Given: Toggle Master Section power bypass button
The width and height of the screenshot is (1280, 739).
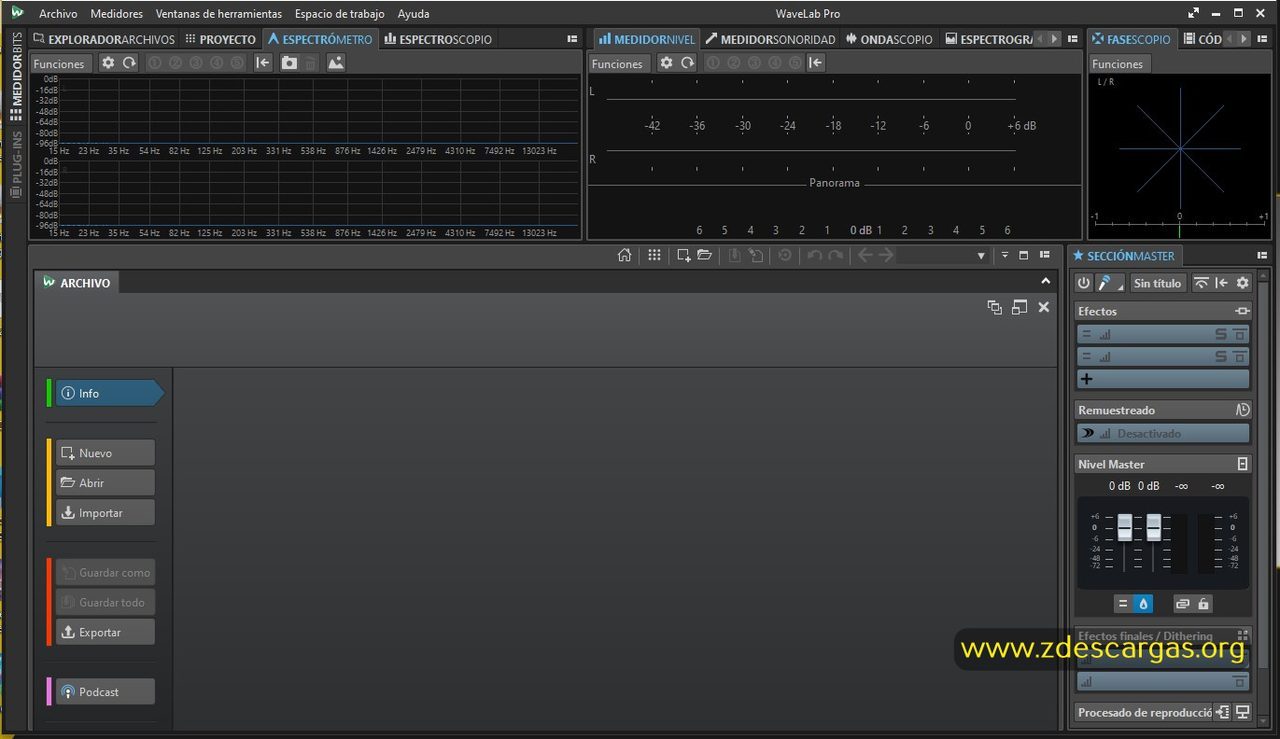Looking at the screenshot, I should (1083, 283).
